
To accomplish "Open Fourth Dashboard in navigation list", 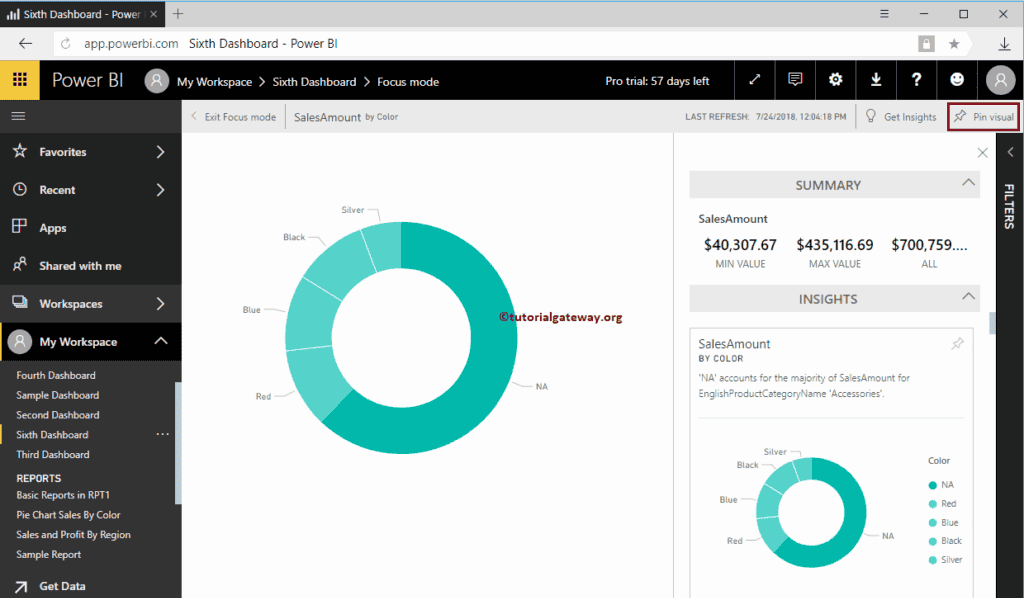I will [56, 376].
